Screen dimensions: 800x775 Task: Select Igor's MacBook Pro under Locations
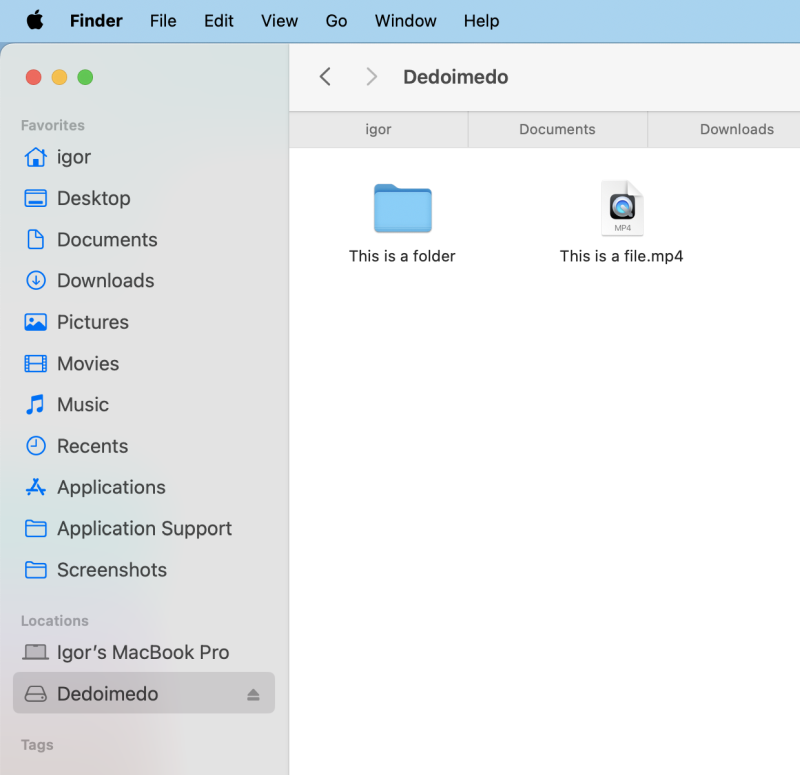pyautogui.click(x=143, y=652)
